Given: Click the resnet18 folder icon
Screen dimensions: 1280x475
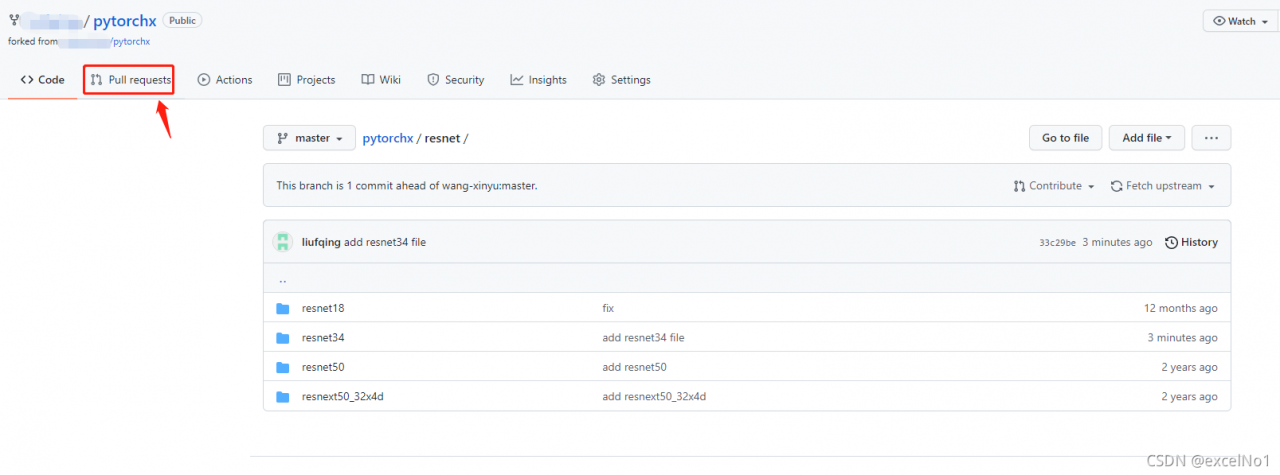Looking at the screenshot, I should click(x=283, y=308).
